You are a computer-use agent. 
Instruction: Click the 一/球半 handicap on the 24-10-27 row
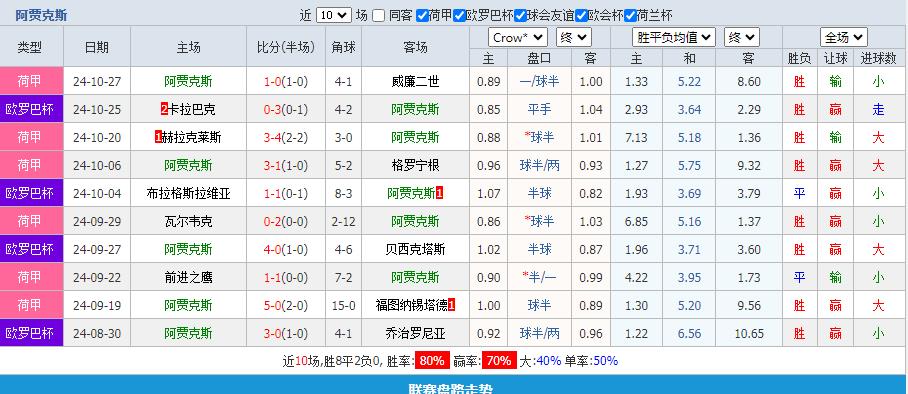tap(540, 82)
